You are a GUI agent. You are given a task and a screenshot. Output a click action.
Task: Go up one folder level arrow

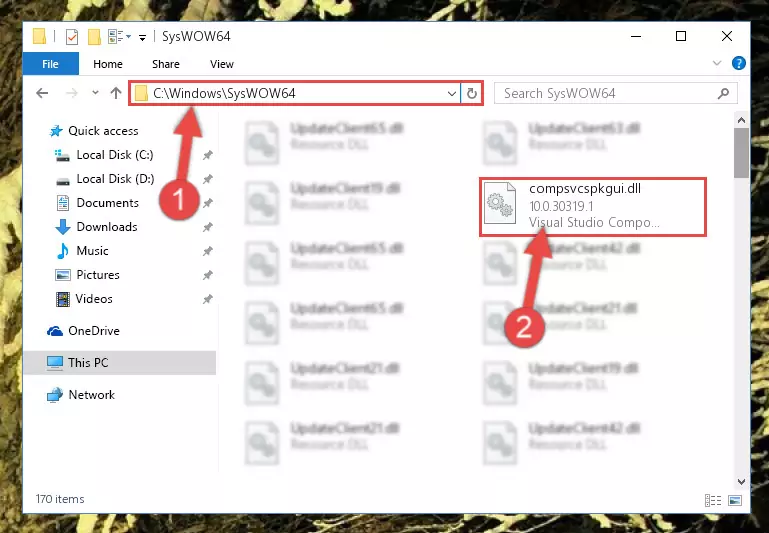pos(116,93)
